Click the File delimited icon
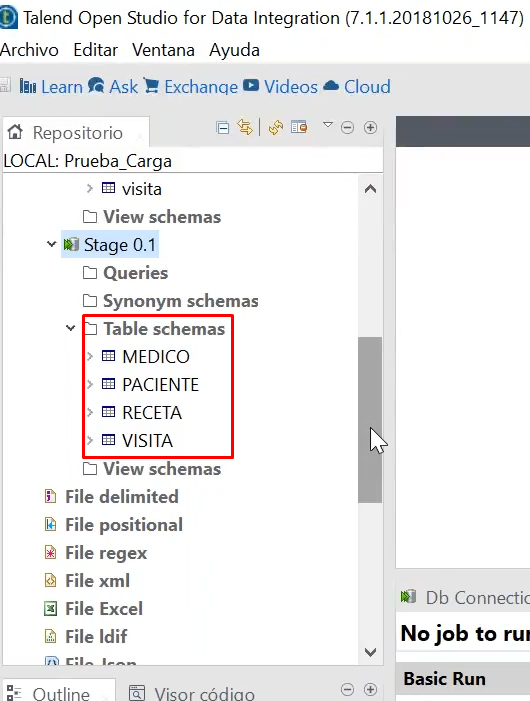This screenshot has height=701, width=530. pos(50,496)
